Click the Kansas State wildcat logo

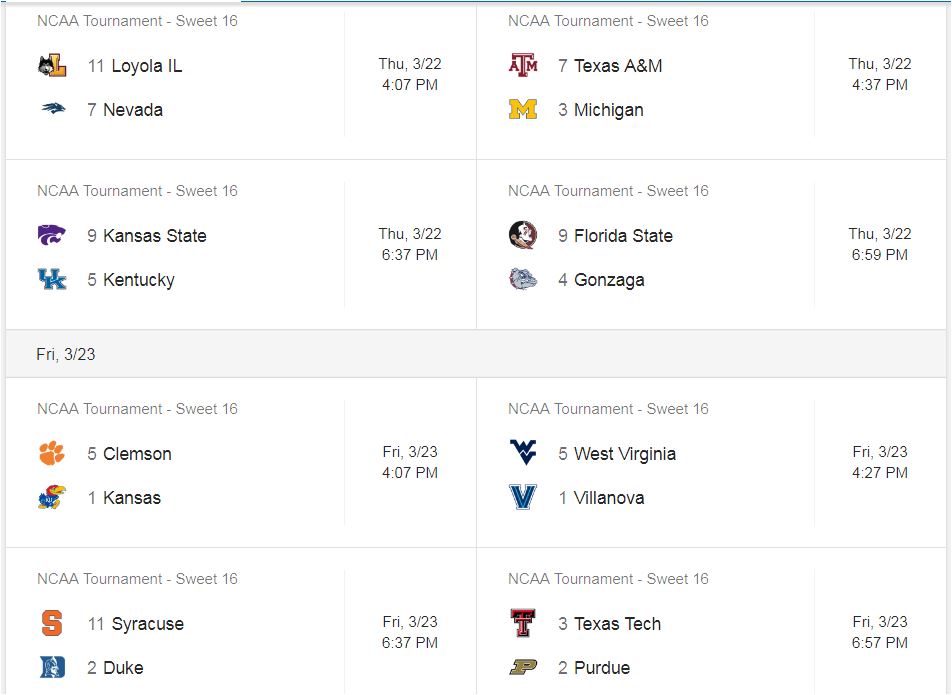click(x=52, y=235)
